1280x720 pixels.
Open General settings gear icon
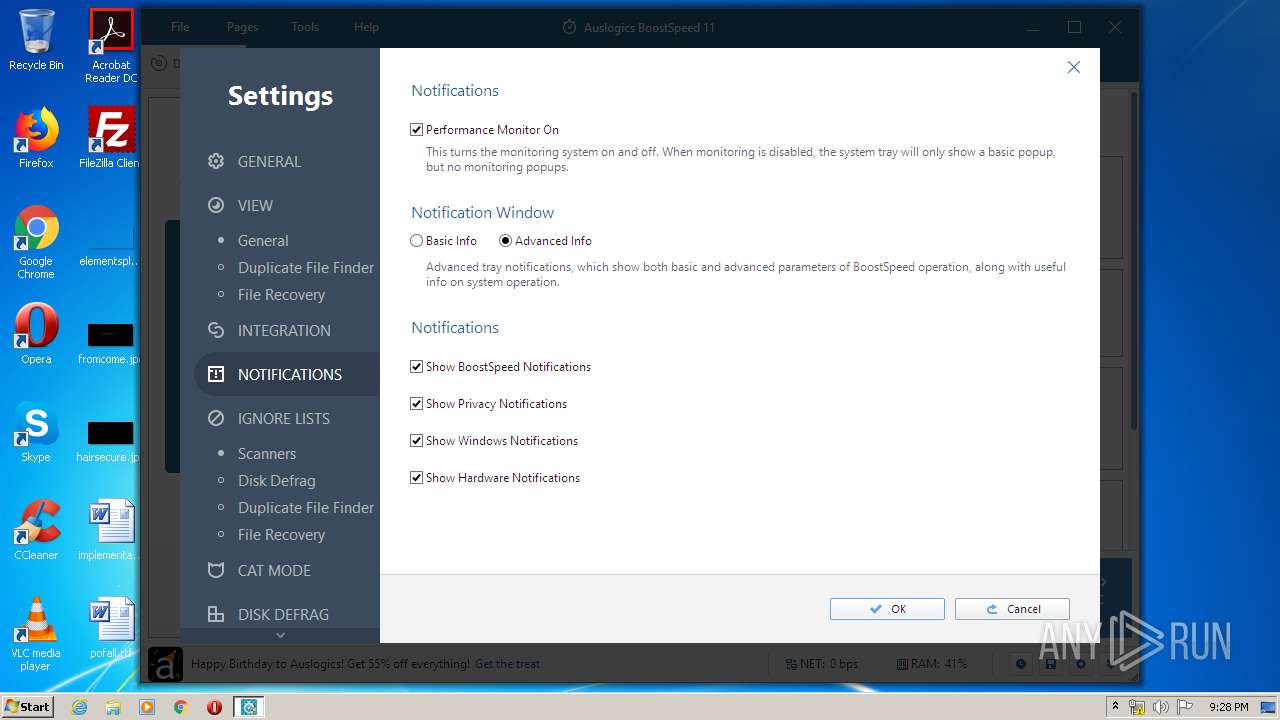point(215,161)
